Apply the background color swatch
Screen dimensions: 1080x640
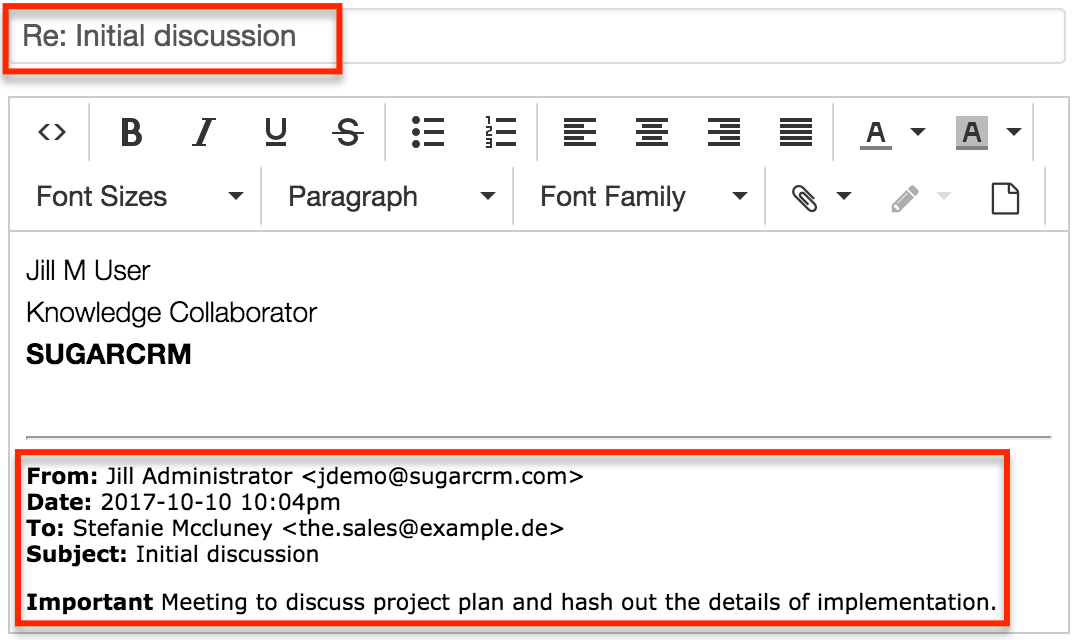[972, 132]
